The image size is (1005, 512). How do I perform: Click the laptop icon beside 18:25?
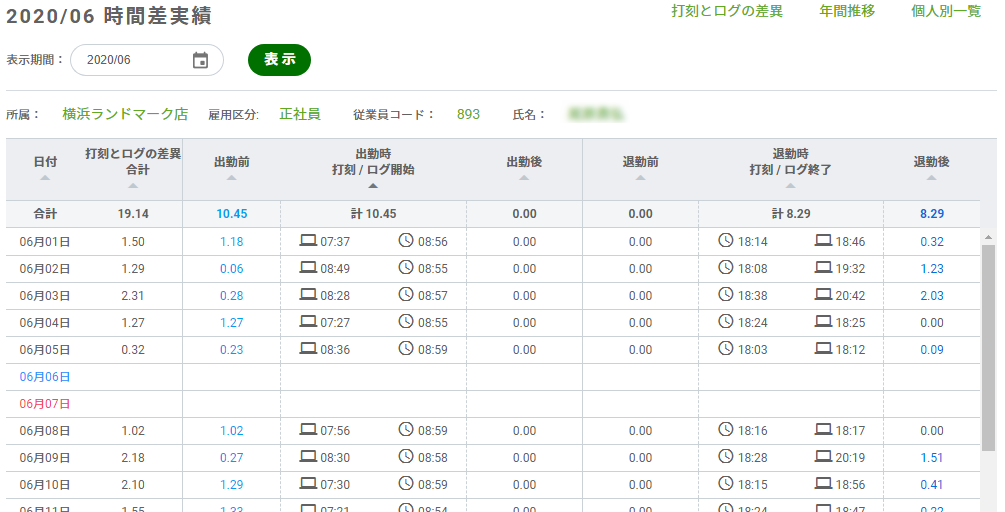(824, 322)
